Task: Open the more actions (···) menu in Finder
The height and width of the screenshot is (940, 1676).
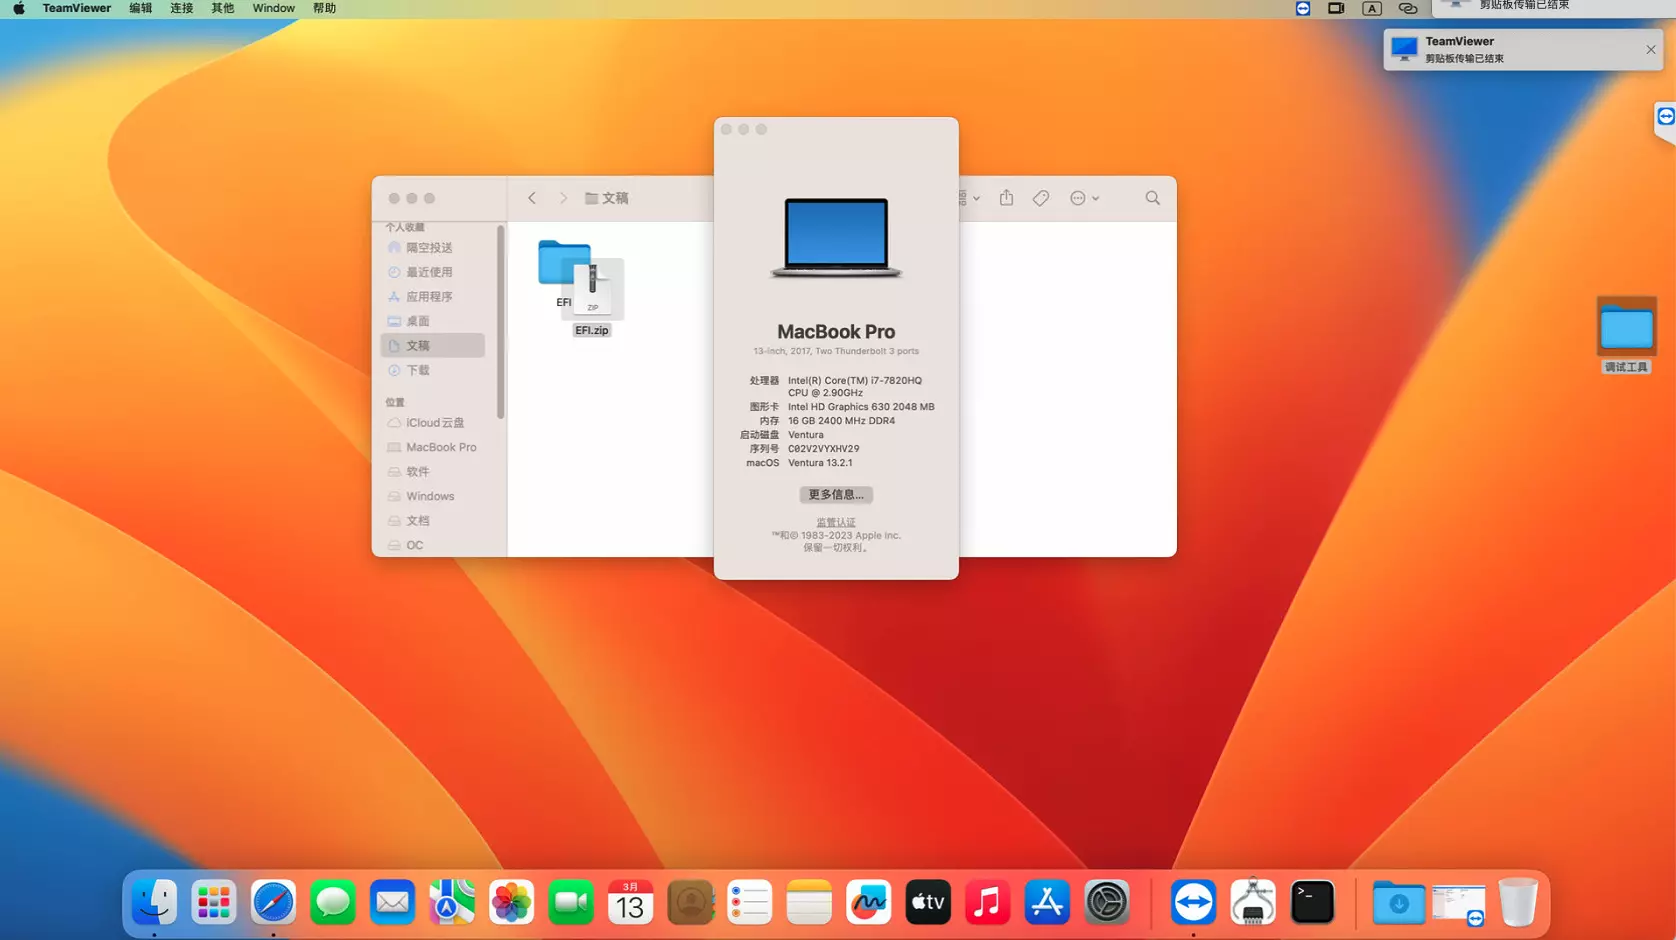Action: coord(1080,198)
